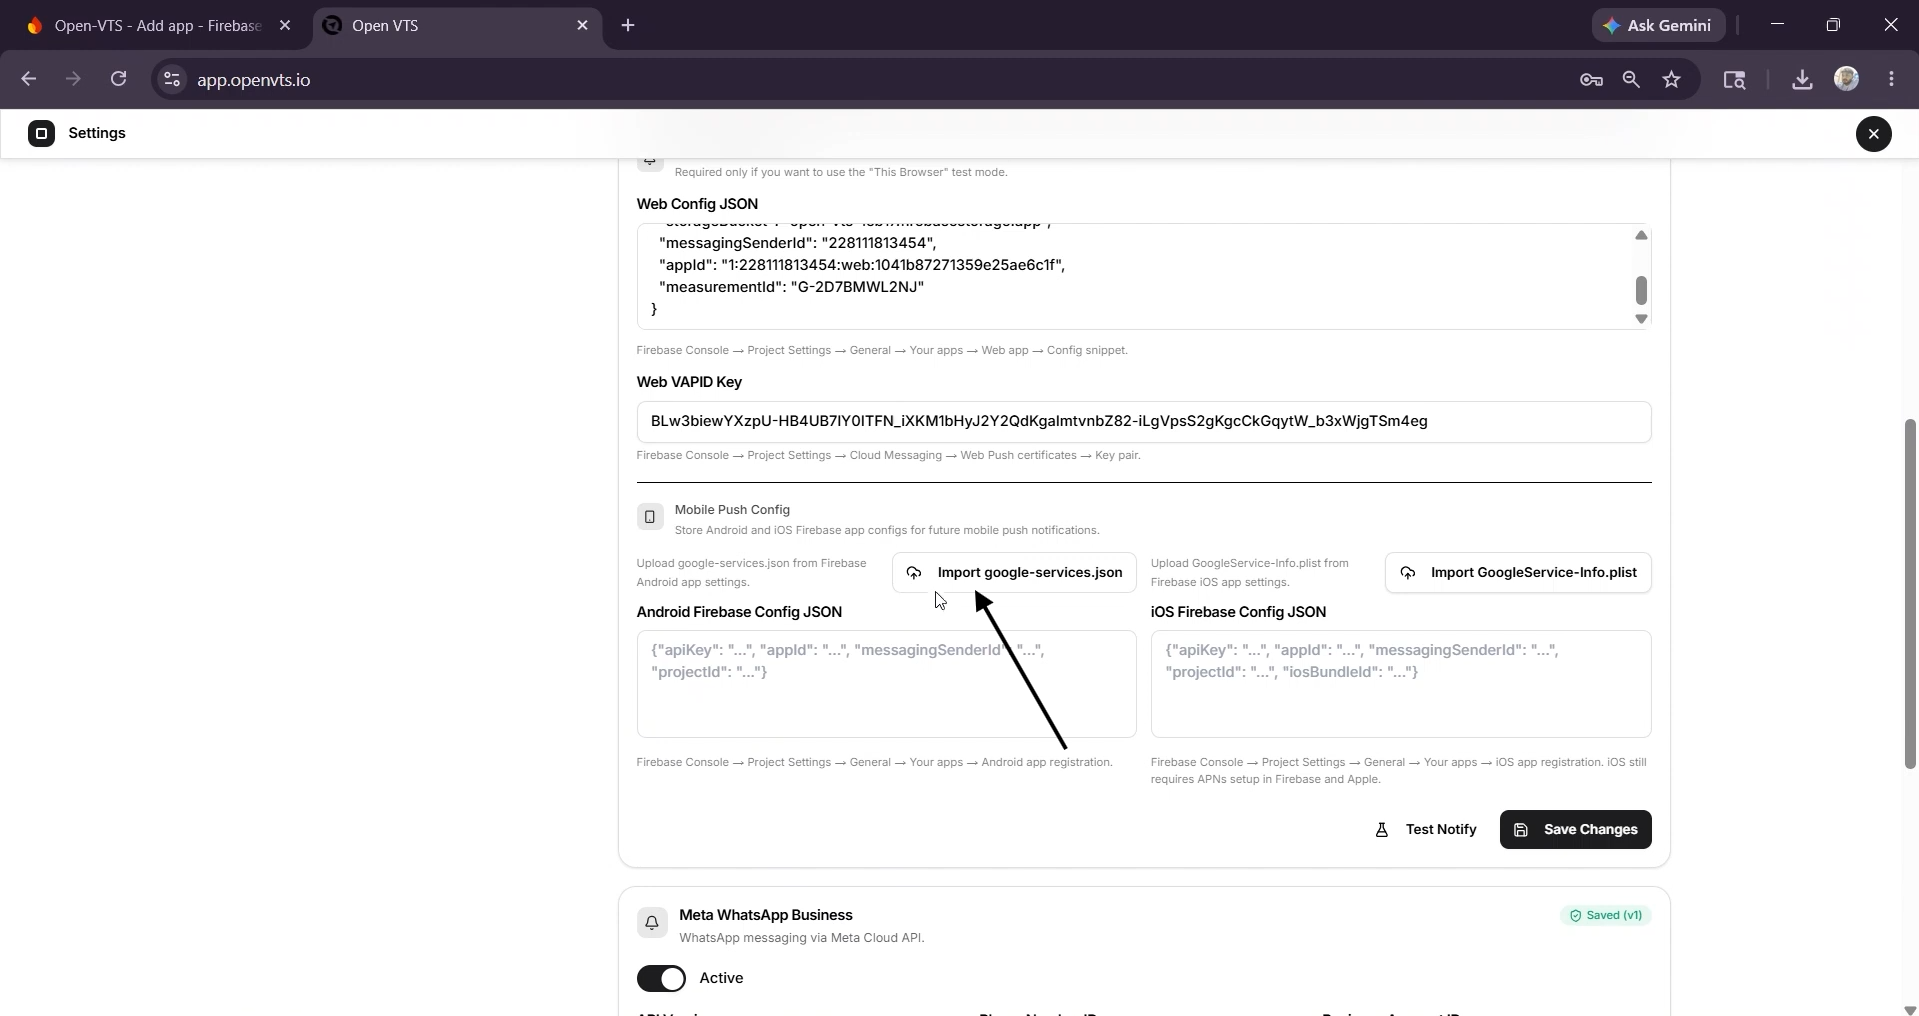Click the tab search icon in toolbar
The image size is (1919, 1016).
pos(1734,80)
